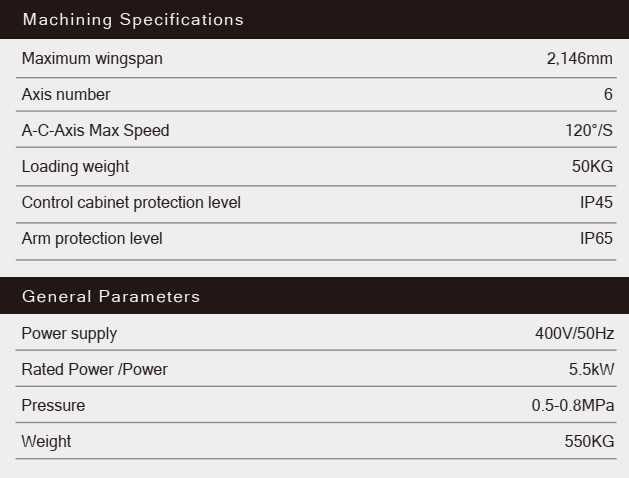
Task: Click the 400V/50Hz power supply value
Action: pyautogui.click(x=574, y=334)
